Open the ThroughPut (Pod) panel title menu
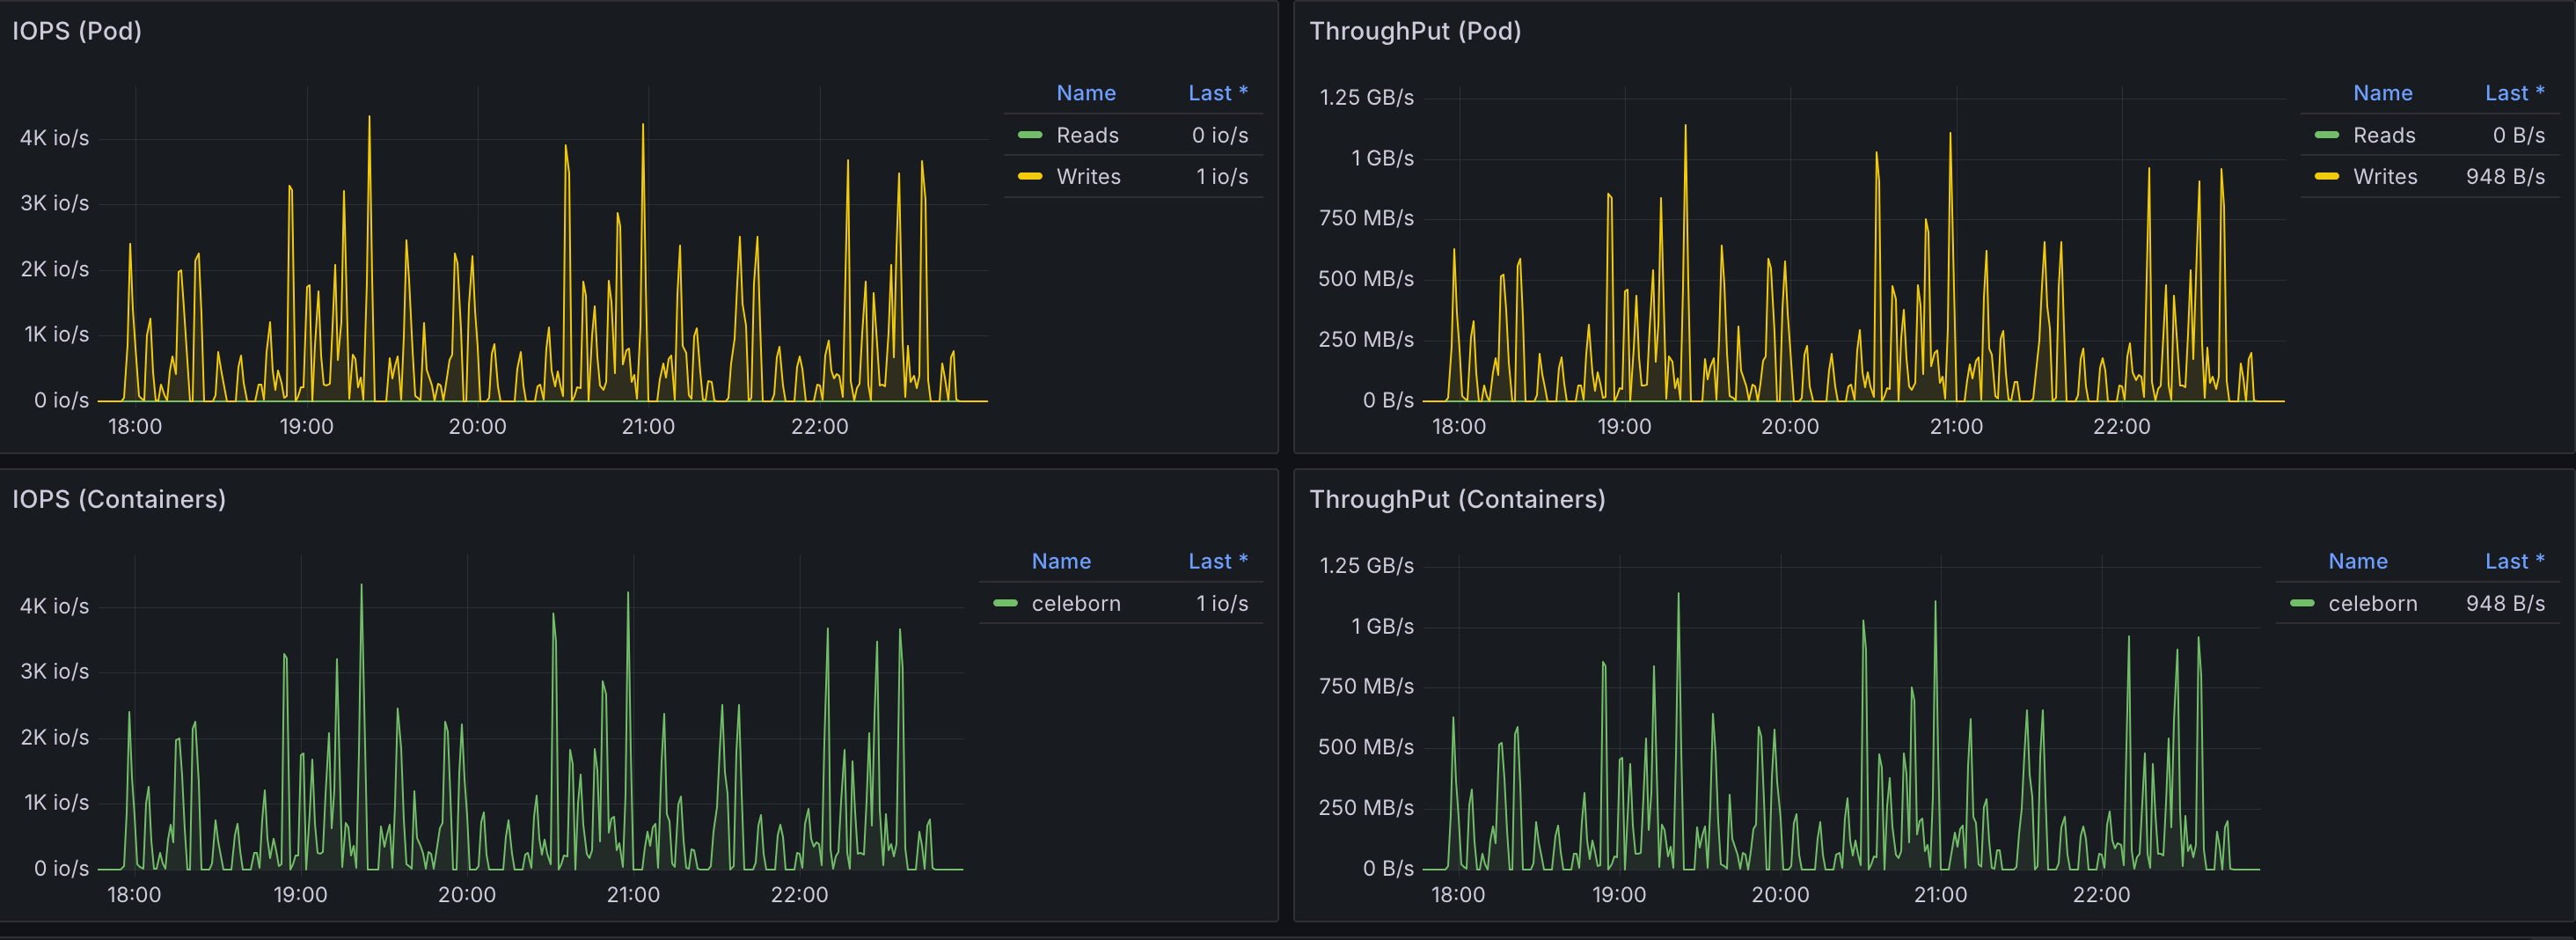The height and width of the screenshot is (940, 2576). tap(1414, 31)
